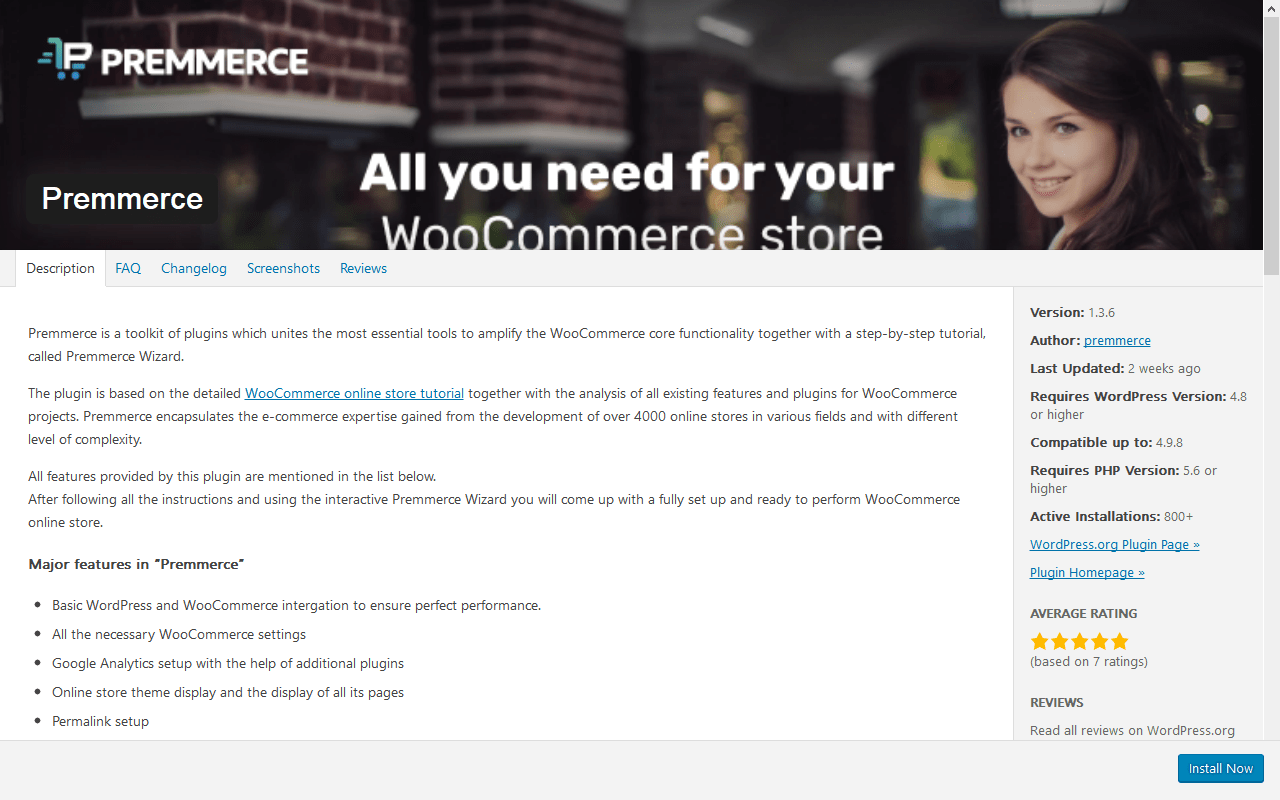
Task: Open the WordPress.org Plugin Page link
Action: pyautogui.click(x=1114, y=544)
